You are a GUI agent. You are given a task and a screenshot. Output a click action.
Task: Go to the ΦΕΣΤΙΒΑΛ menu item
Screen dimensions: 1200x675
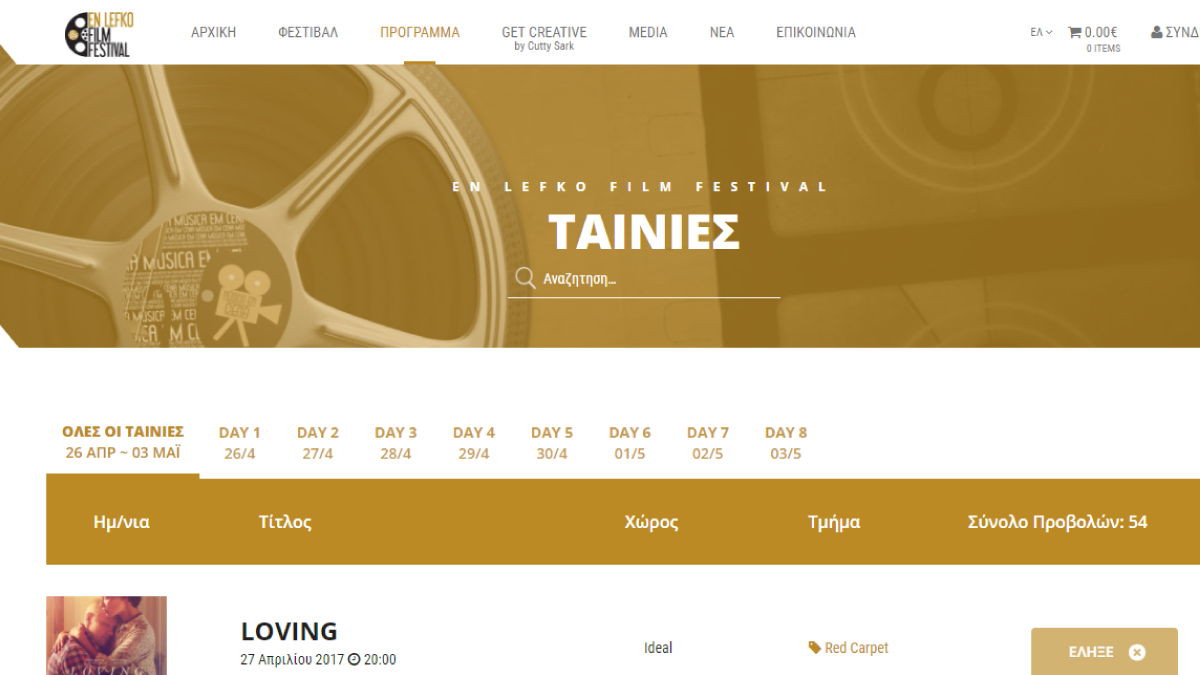pyautogui.click(x=308, y=32)
